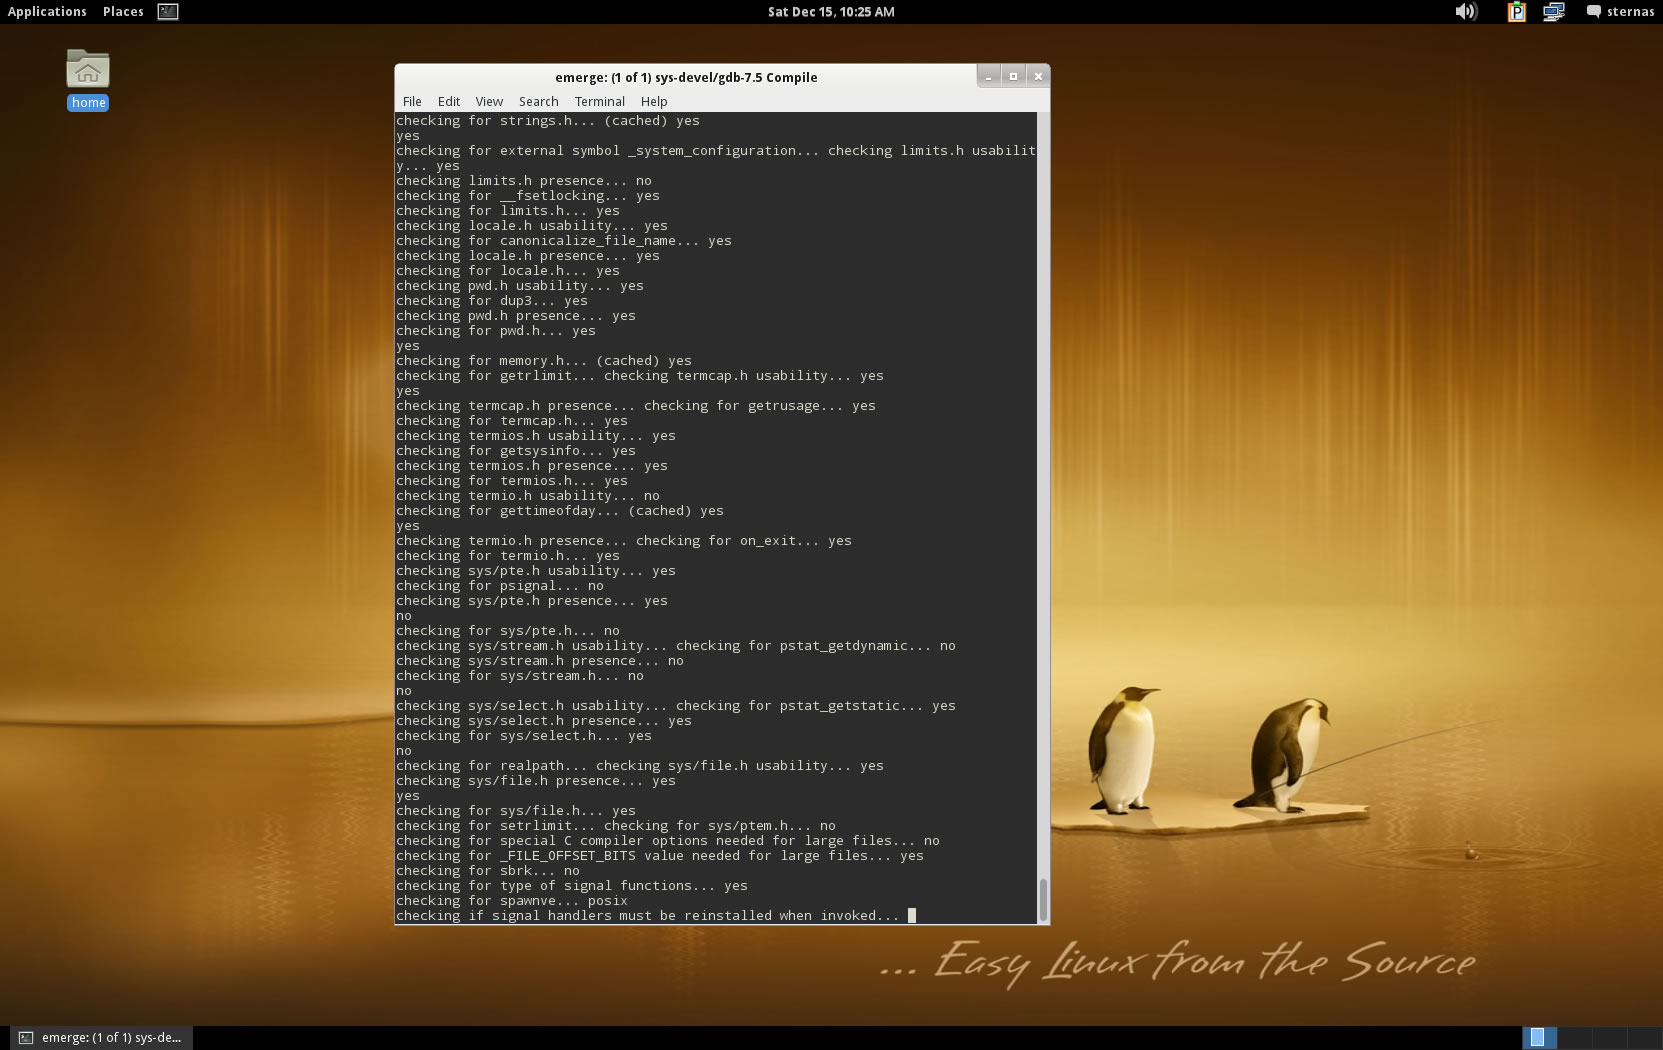Image resolution: width=1663 pixels, height=1050 pixels.
Task: Click the line mentioning pstat_getdynamic
Action: tap(676, 645)
